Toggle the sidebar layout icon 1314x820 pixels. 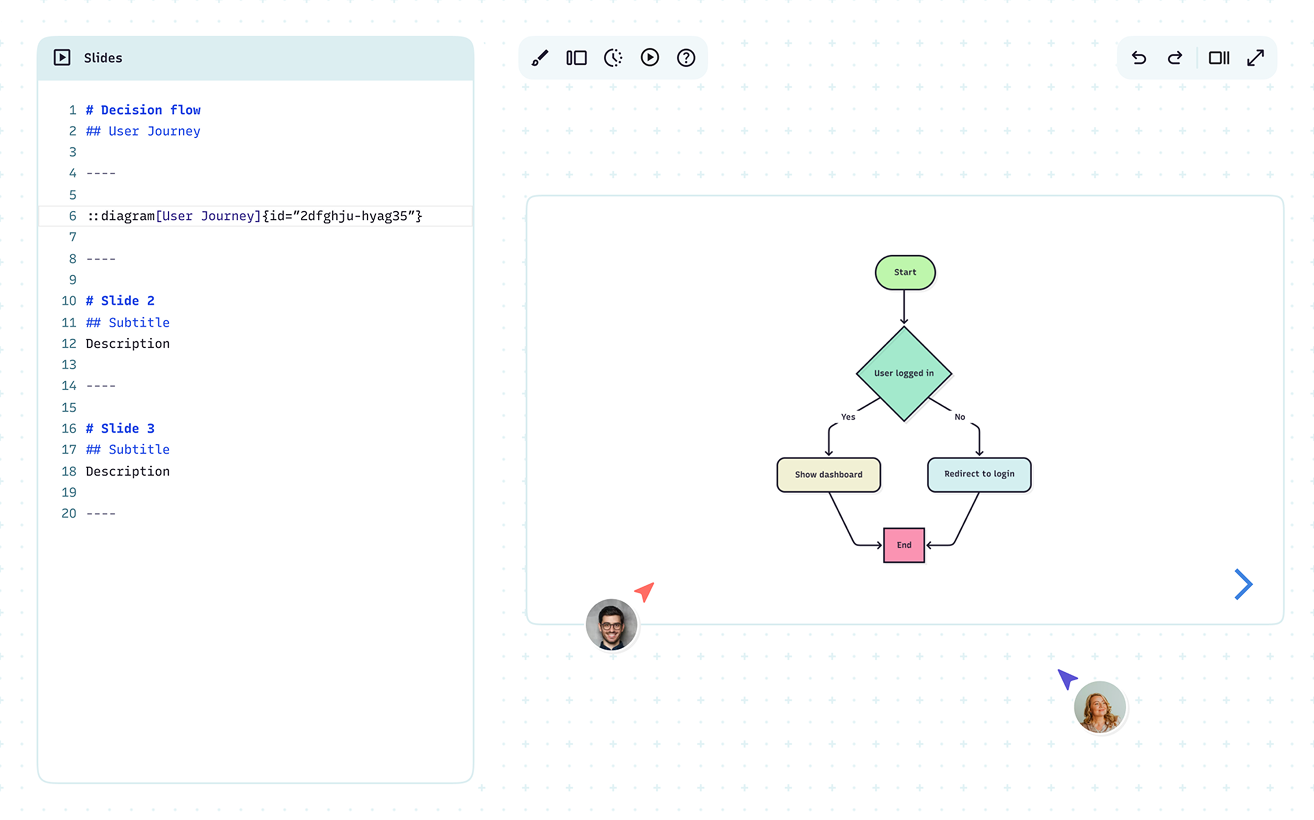tap(577, 58)
